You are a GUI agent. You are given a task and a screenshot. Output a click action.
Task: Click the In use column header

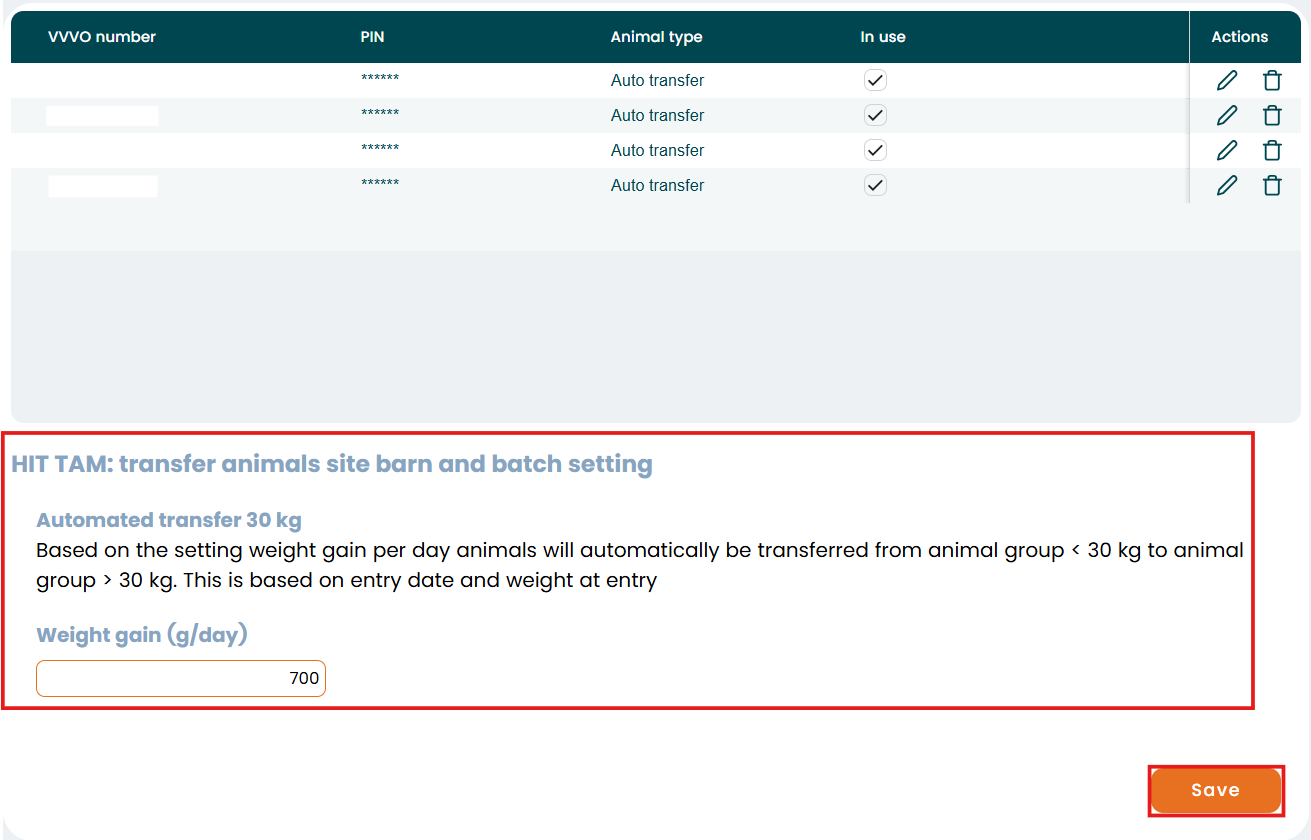(883, 37)
